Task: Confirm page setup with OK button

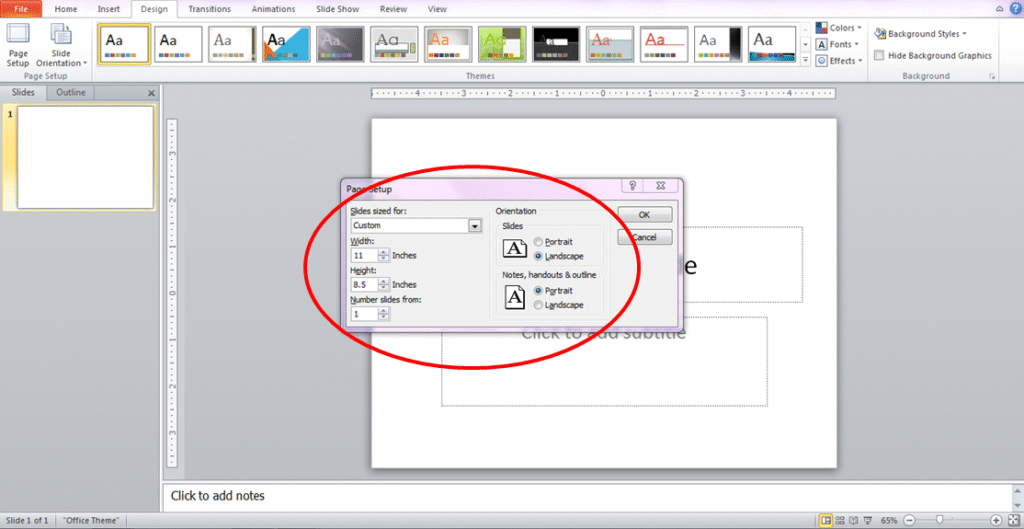Action: pyautogui.click(x=644, y=215)
